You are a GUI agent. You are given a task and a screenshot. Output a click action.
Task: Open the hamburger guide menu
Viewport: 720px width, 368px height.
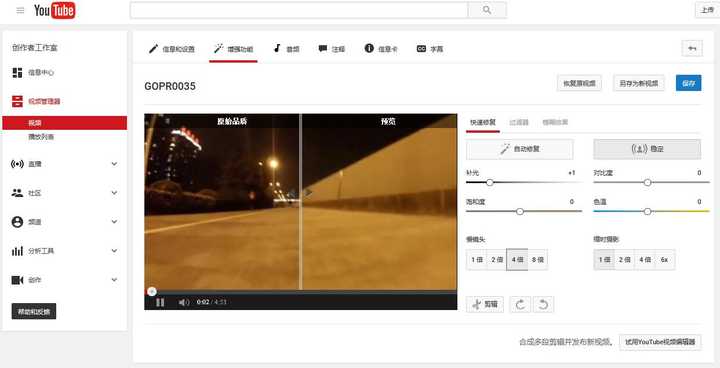click(20, 10)
